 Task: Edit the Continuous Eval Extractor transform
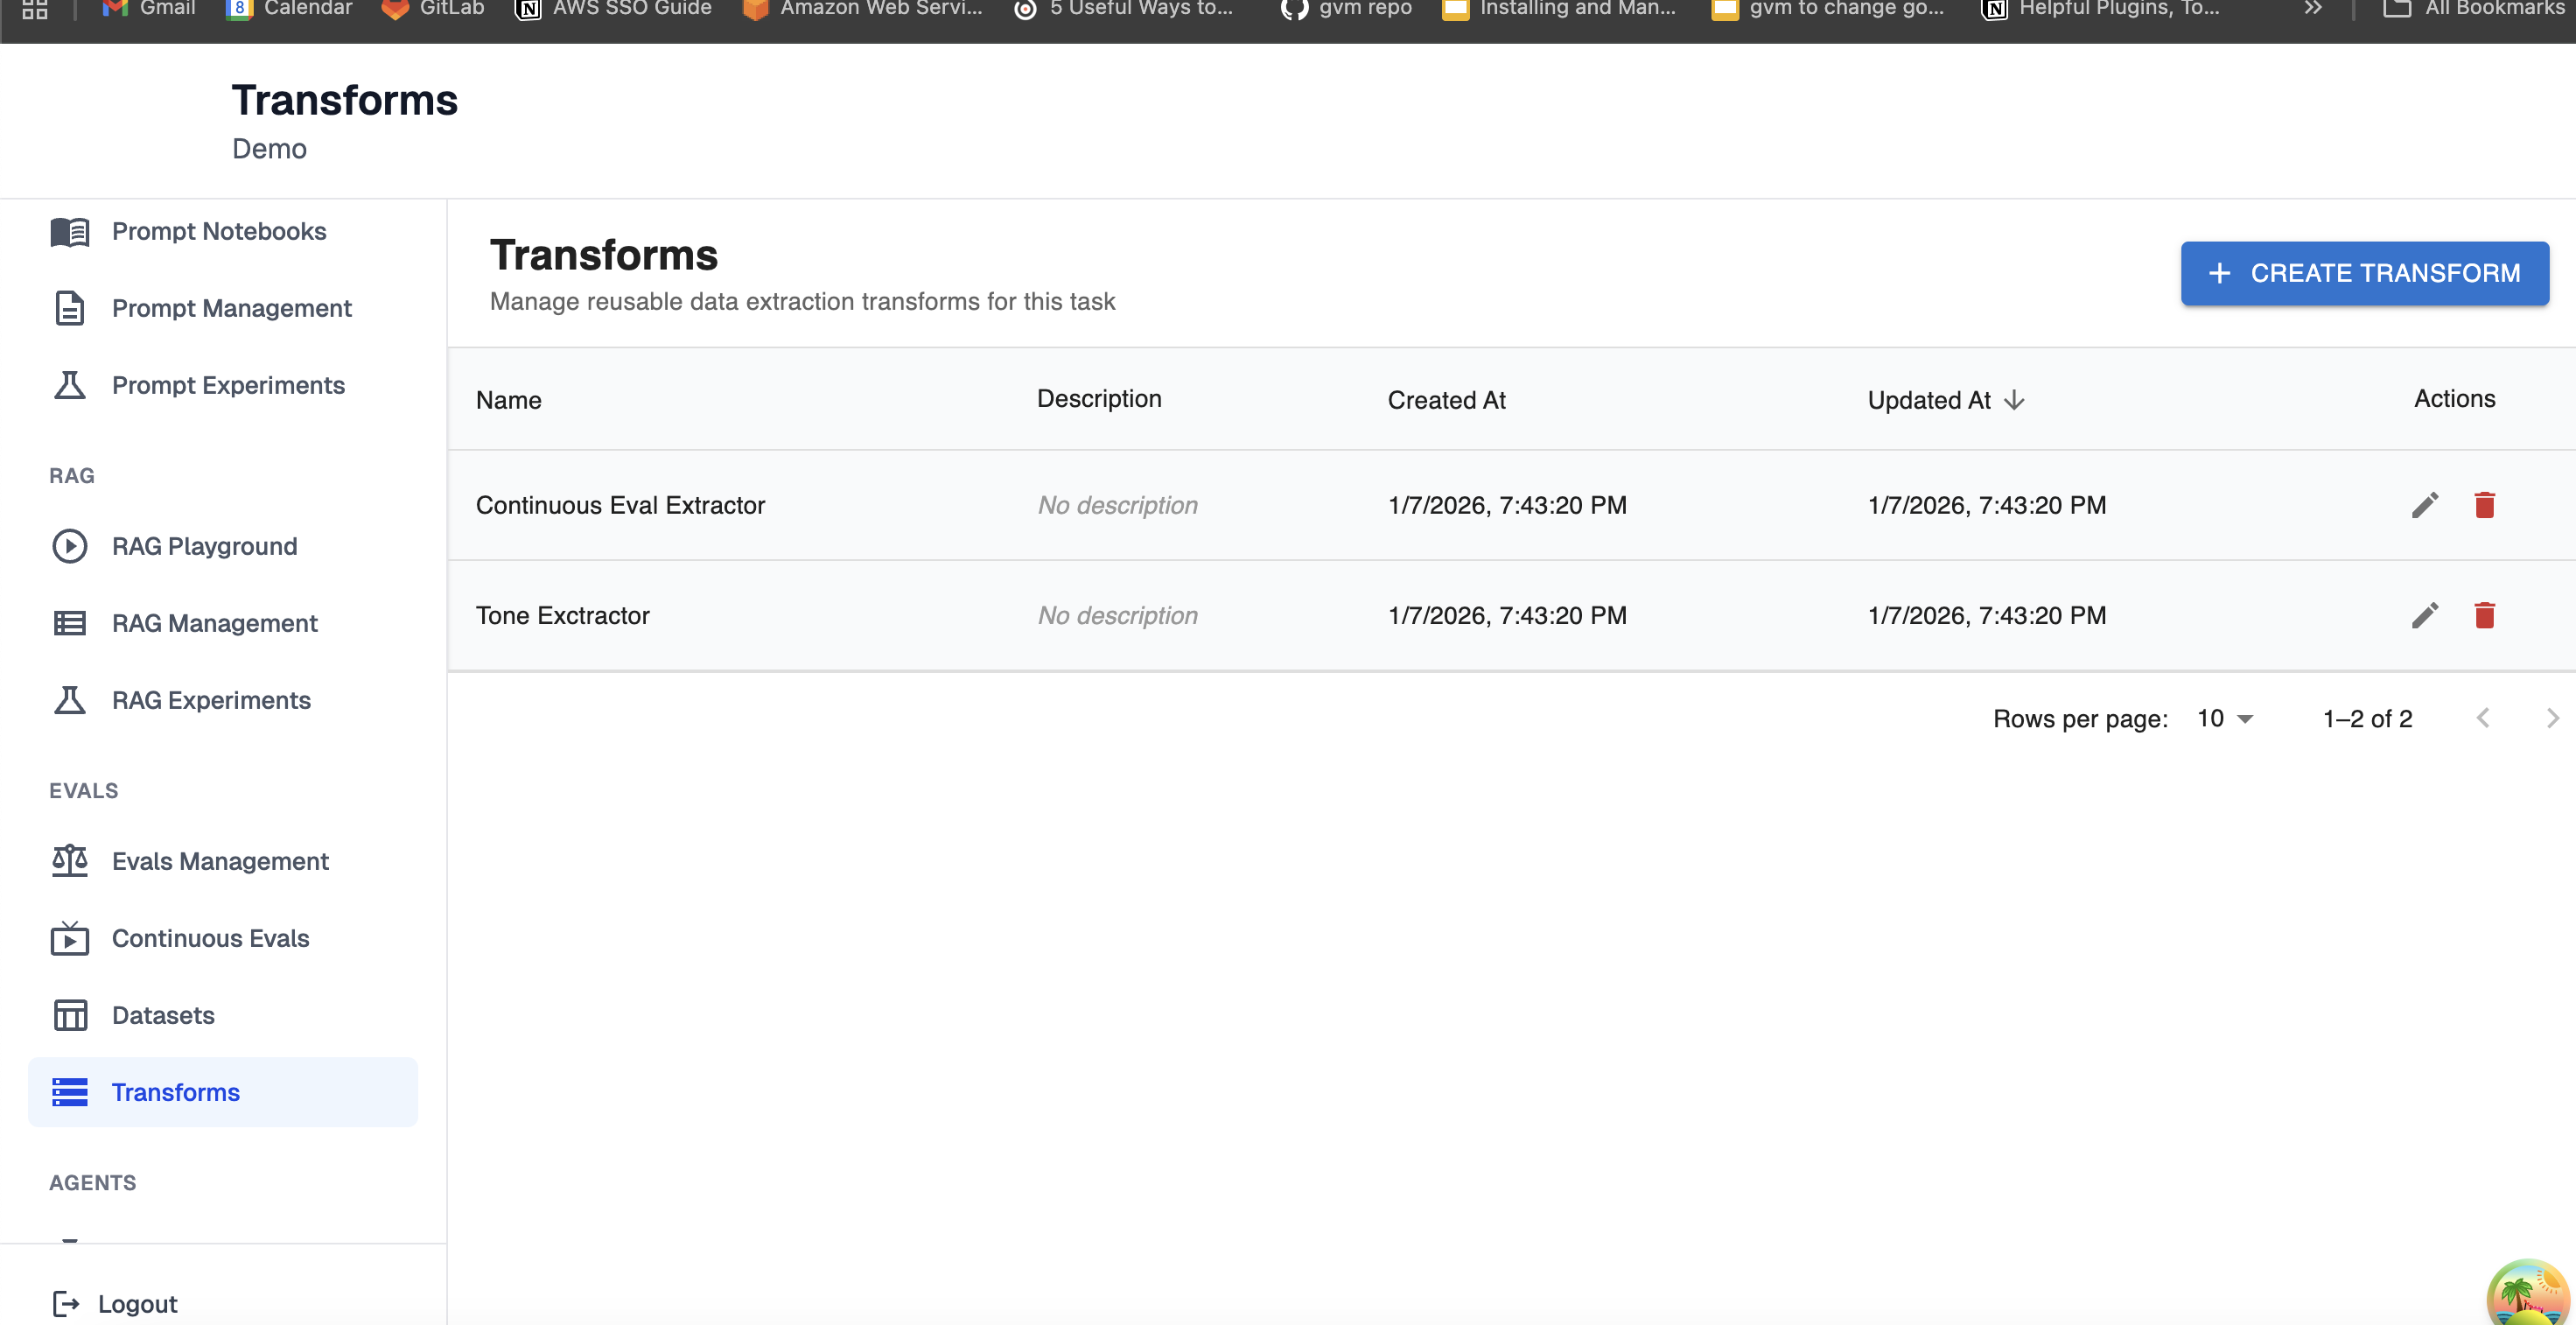[2424, 505]
